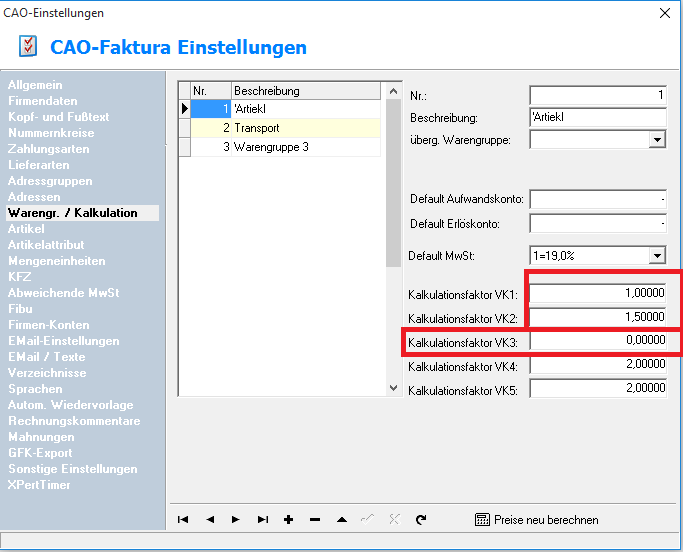Open EMail / Texte section

click(47, 357)
